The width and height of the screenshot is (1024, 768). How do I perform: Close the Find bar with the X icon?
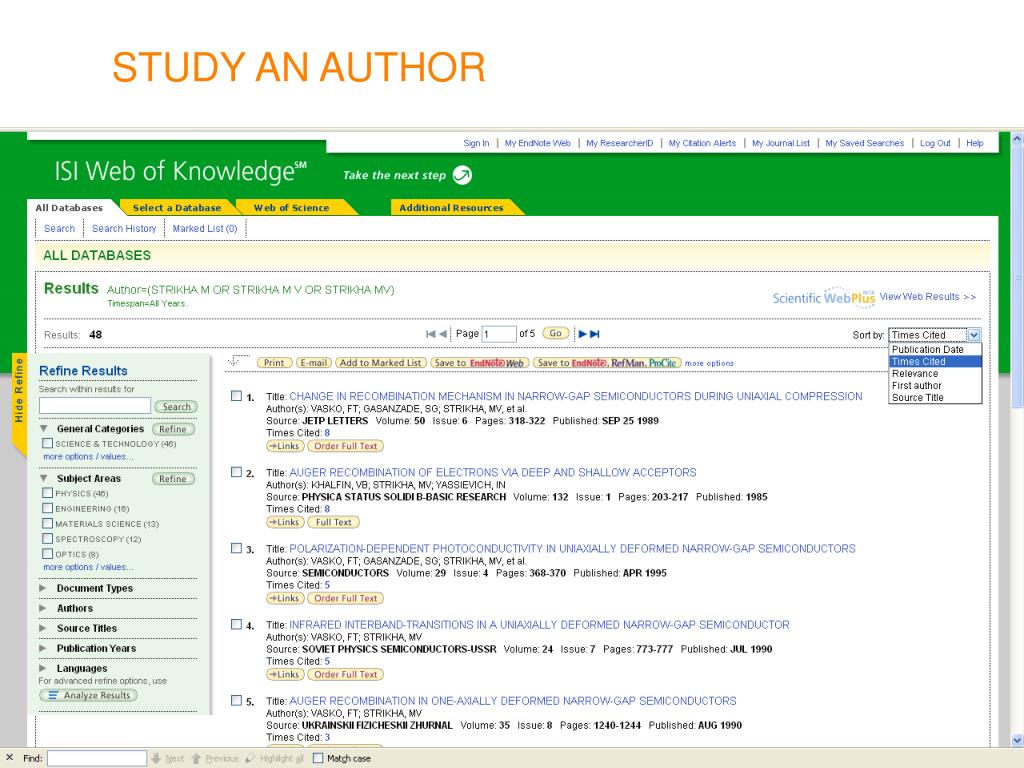click(9, 758)
